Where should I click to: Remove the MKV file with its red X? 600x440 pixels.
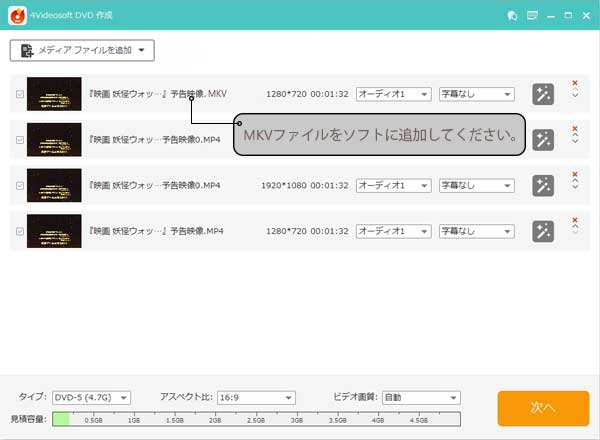click(575, 84)
